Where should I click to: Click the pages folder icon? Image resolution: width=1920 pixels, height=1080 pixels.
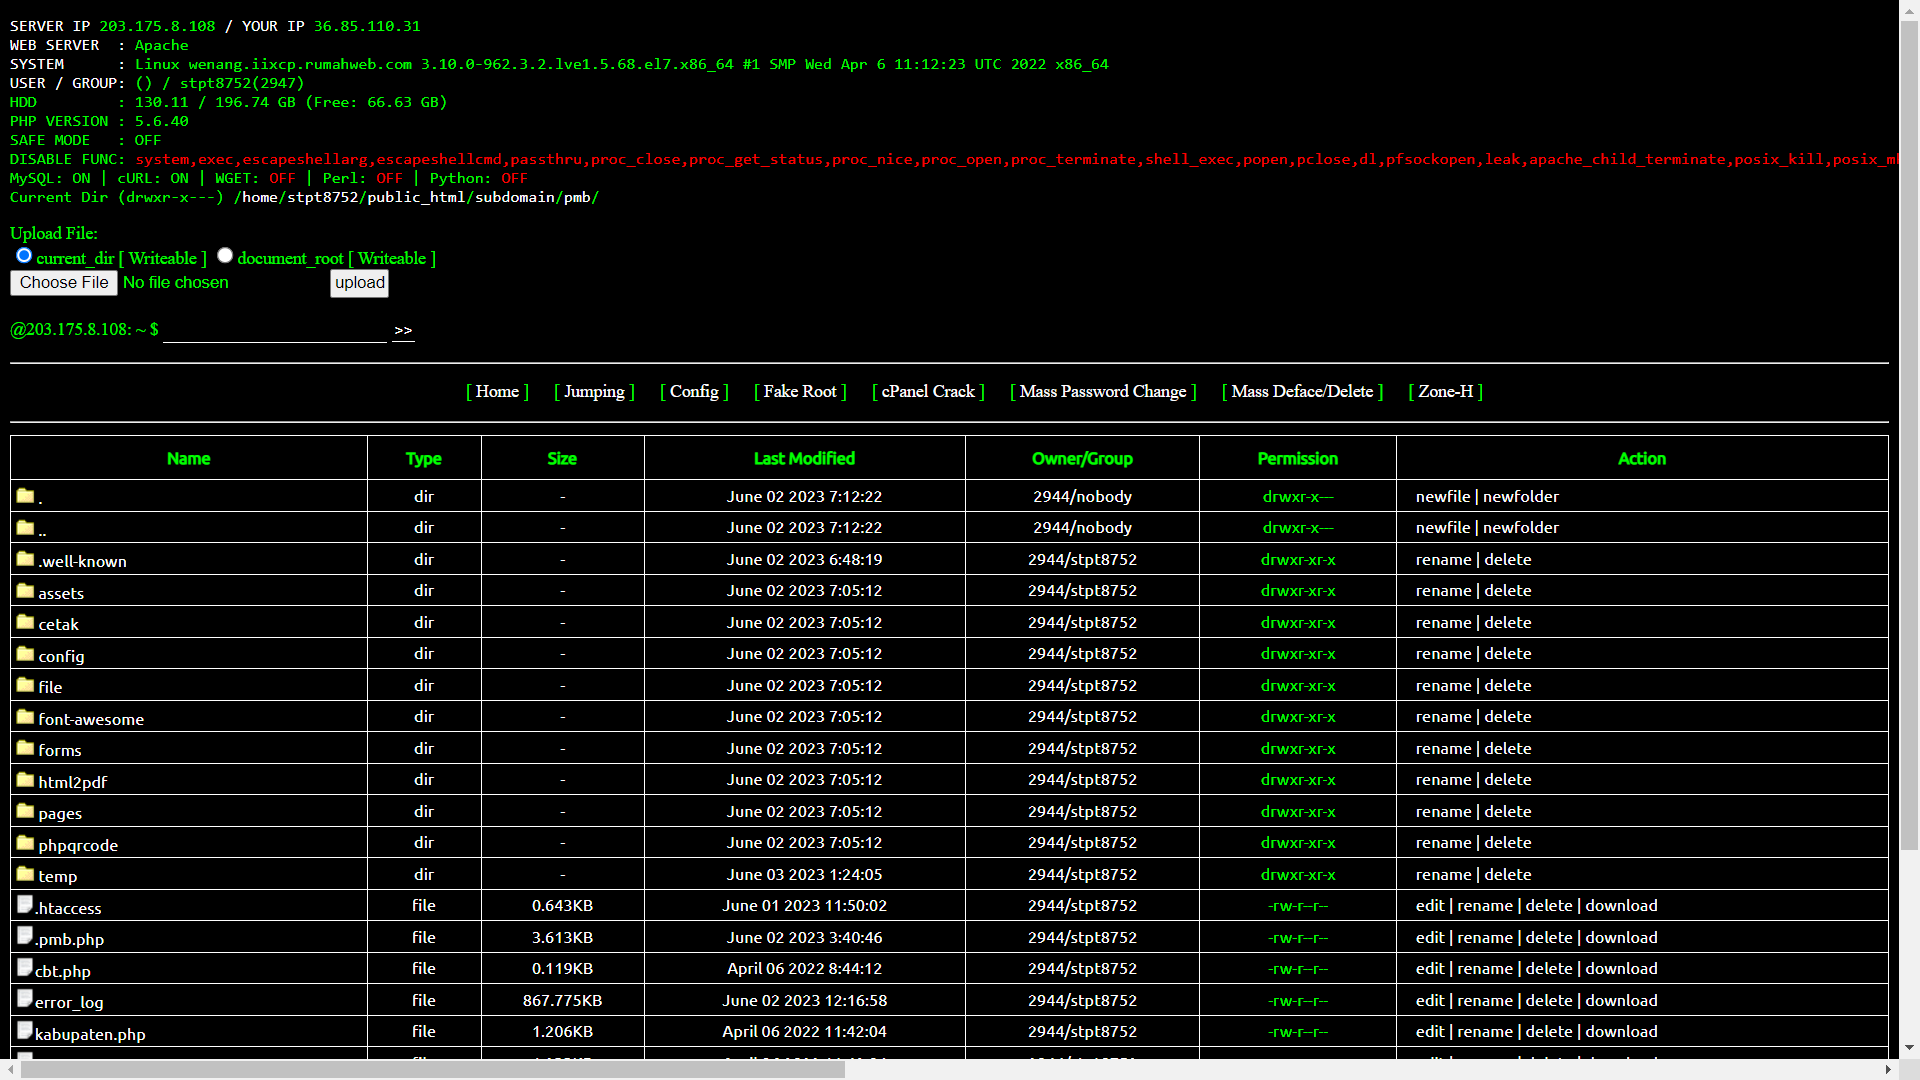[x=26, y=811]
